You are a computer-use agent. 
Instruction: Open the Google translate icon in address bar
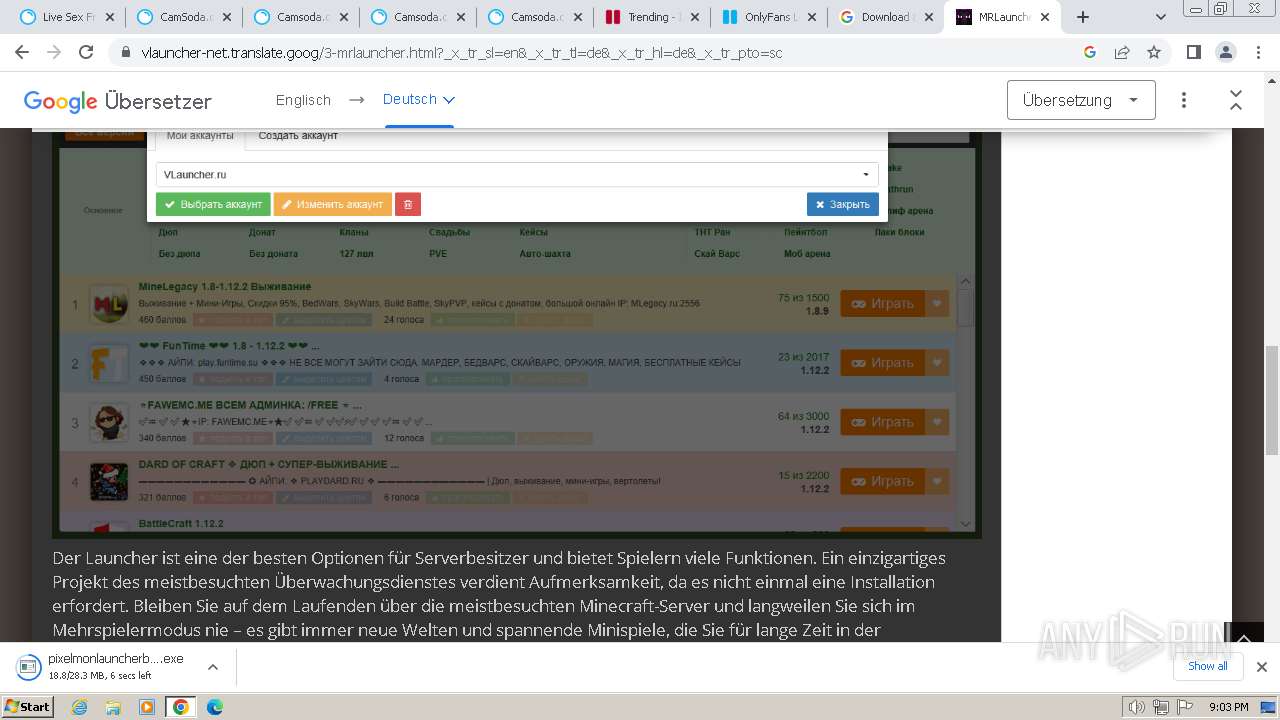click(x=1090, y=53)
